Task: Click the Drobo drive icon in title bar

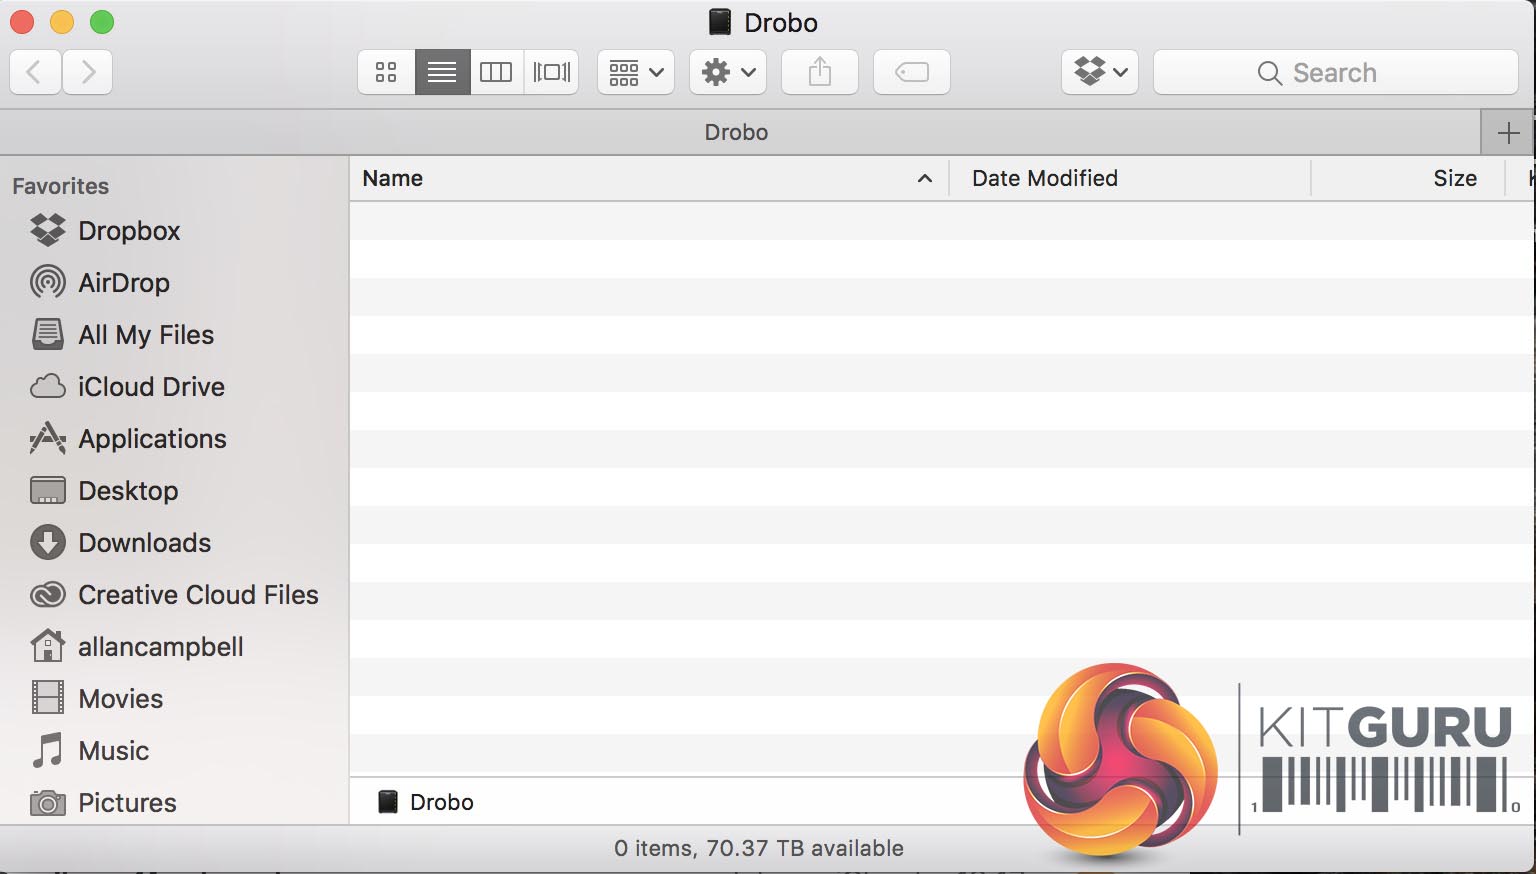Action: [x=720, y=22]
